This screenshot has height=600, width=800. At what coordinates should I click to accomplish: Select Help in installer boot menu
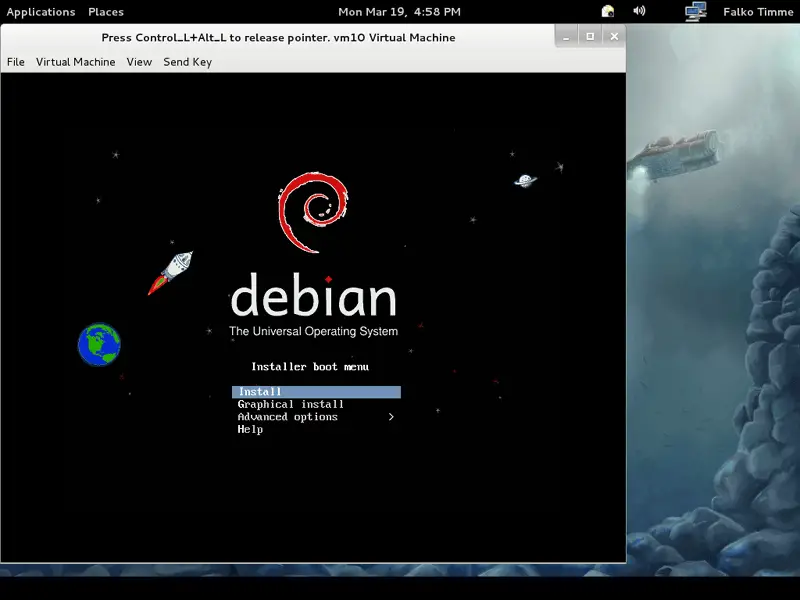[250, 430]
